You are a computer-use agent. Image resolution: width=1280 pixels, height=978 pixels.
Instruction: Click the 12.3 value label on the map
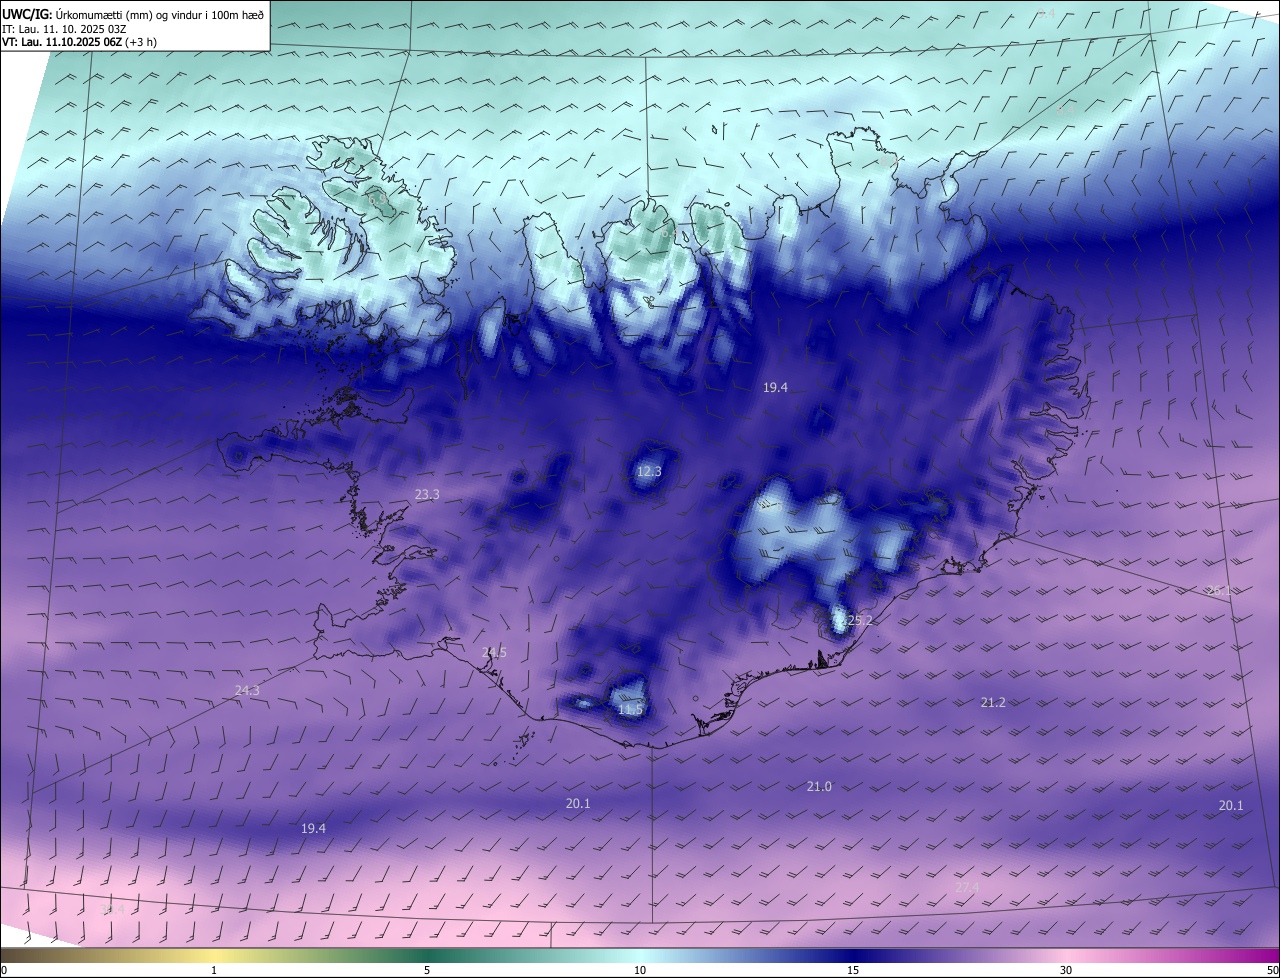pos(650,471)
